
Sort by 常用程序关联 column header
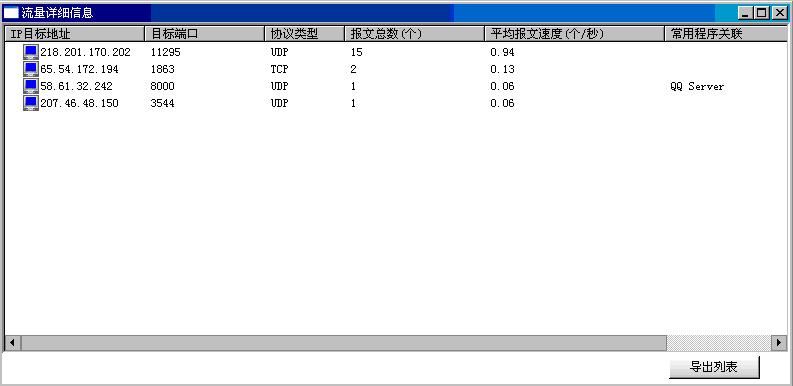pyautogui.click(x=726, y=34)
